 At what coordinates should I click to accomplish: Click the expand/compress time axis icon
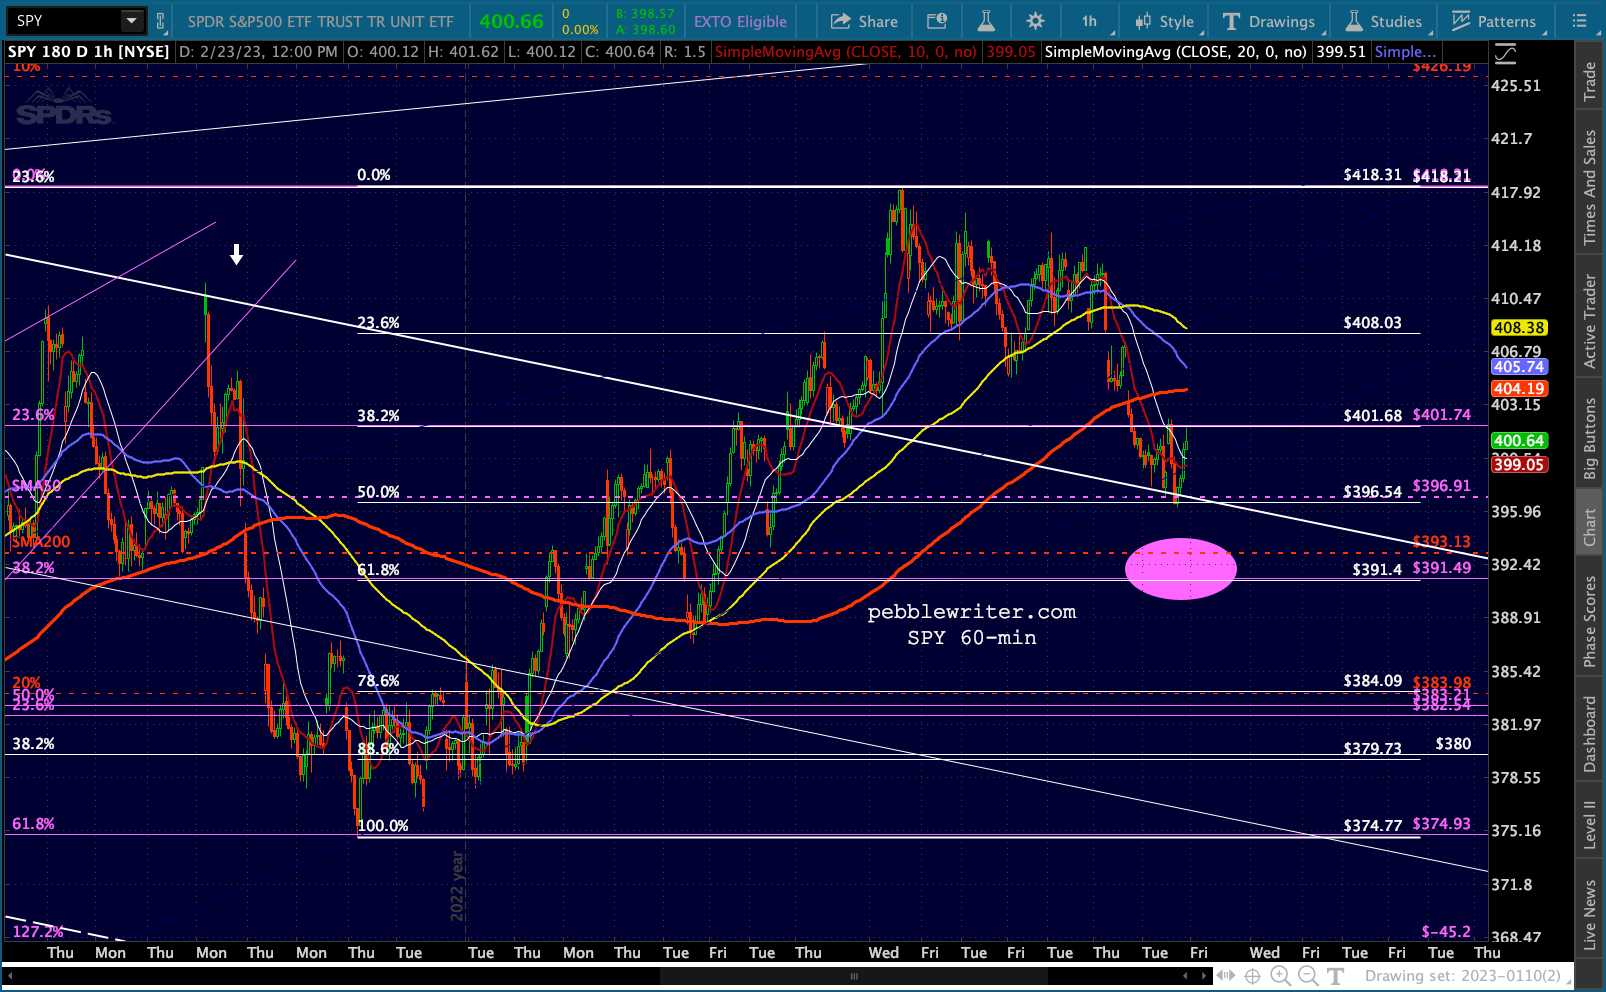coord(1225,976)
